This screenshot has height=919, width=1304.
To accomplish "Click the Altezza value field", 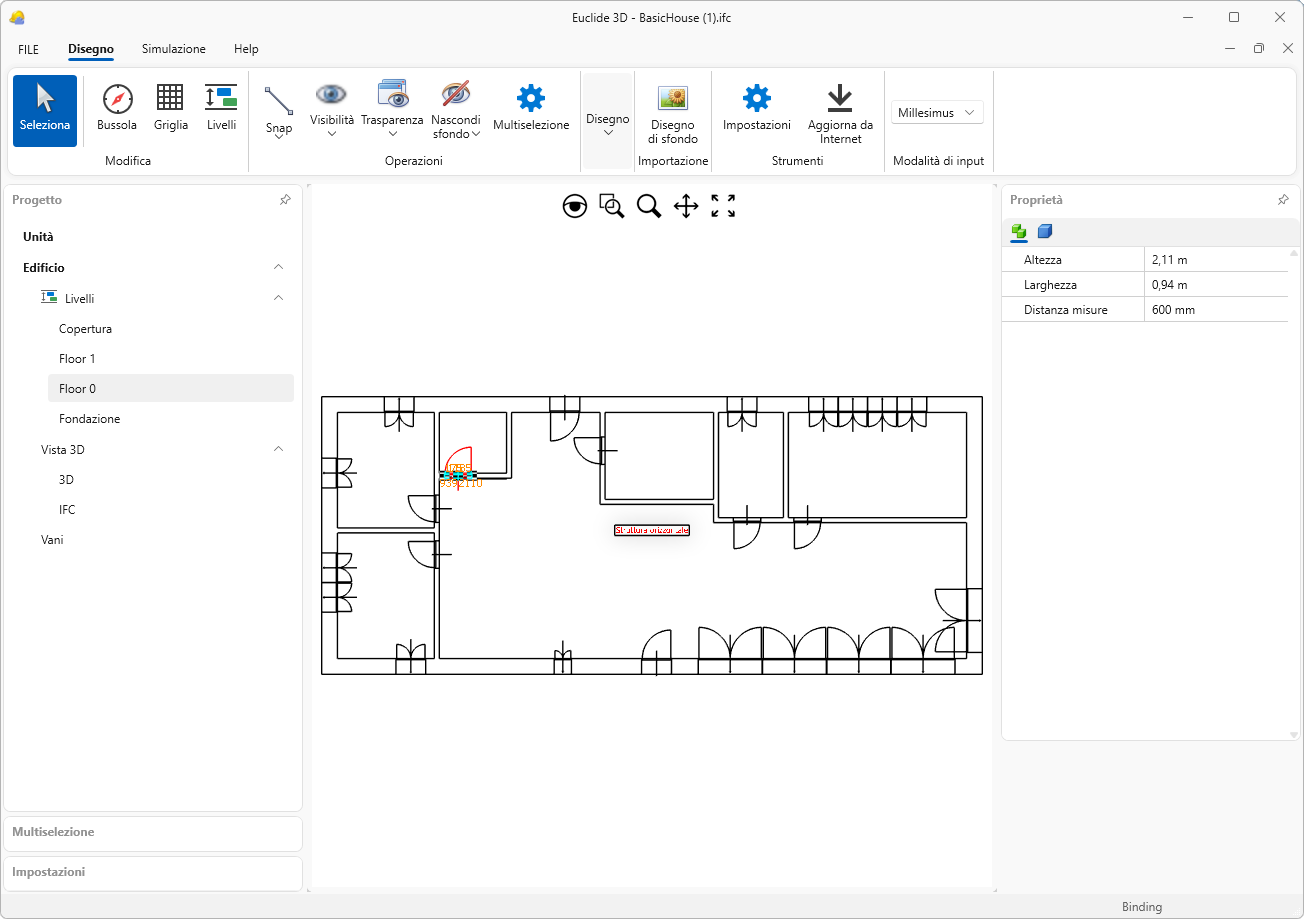I will click(1215, 260).
